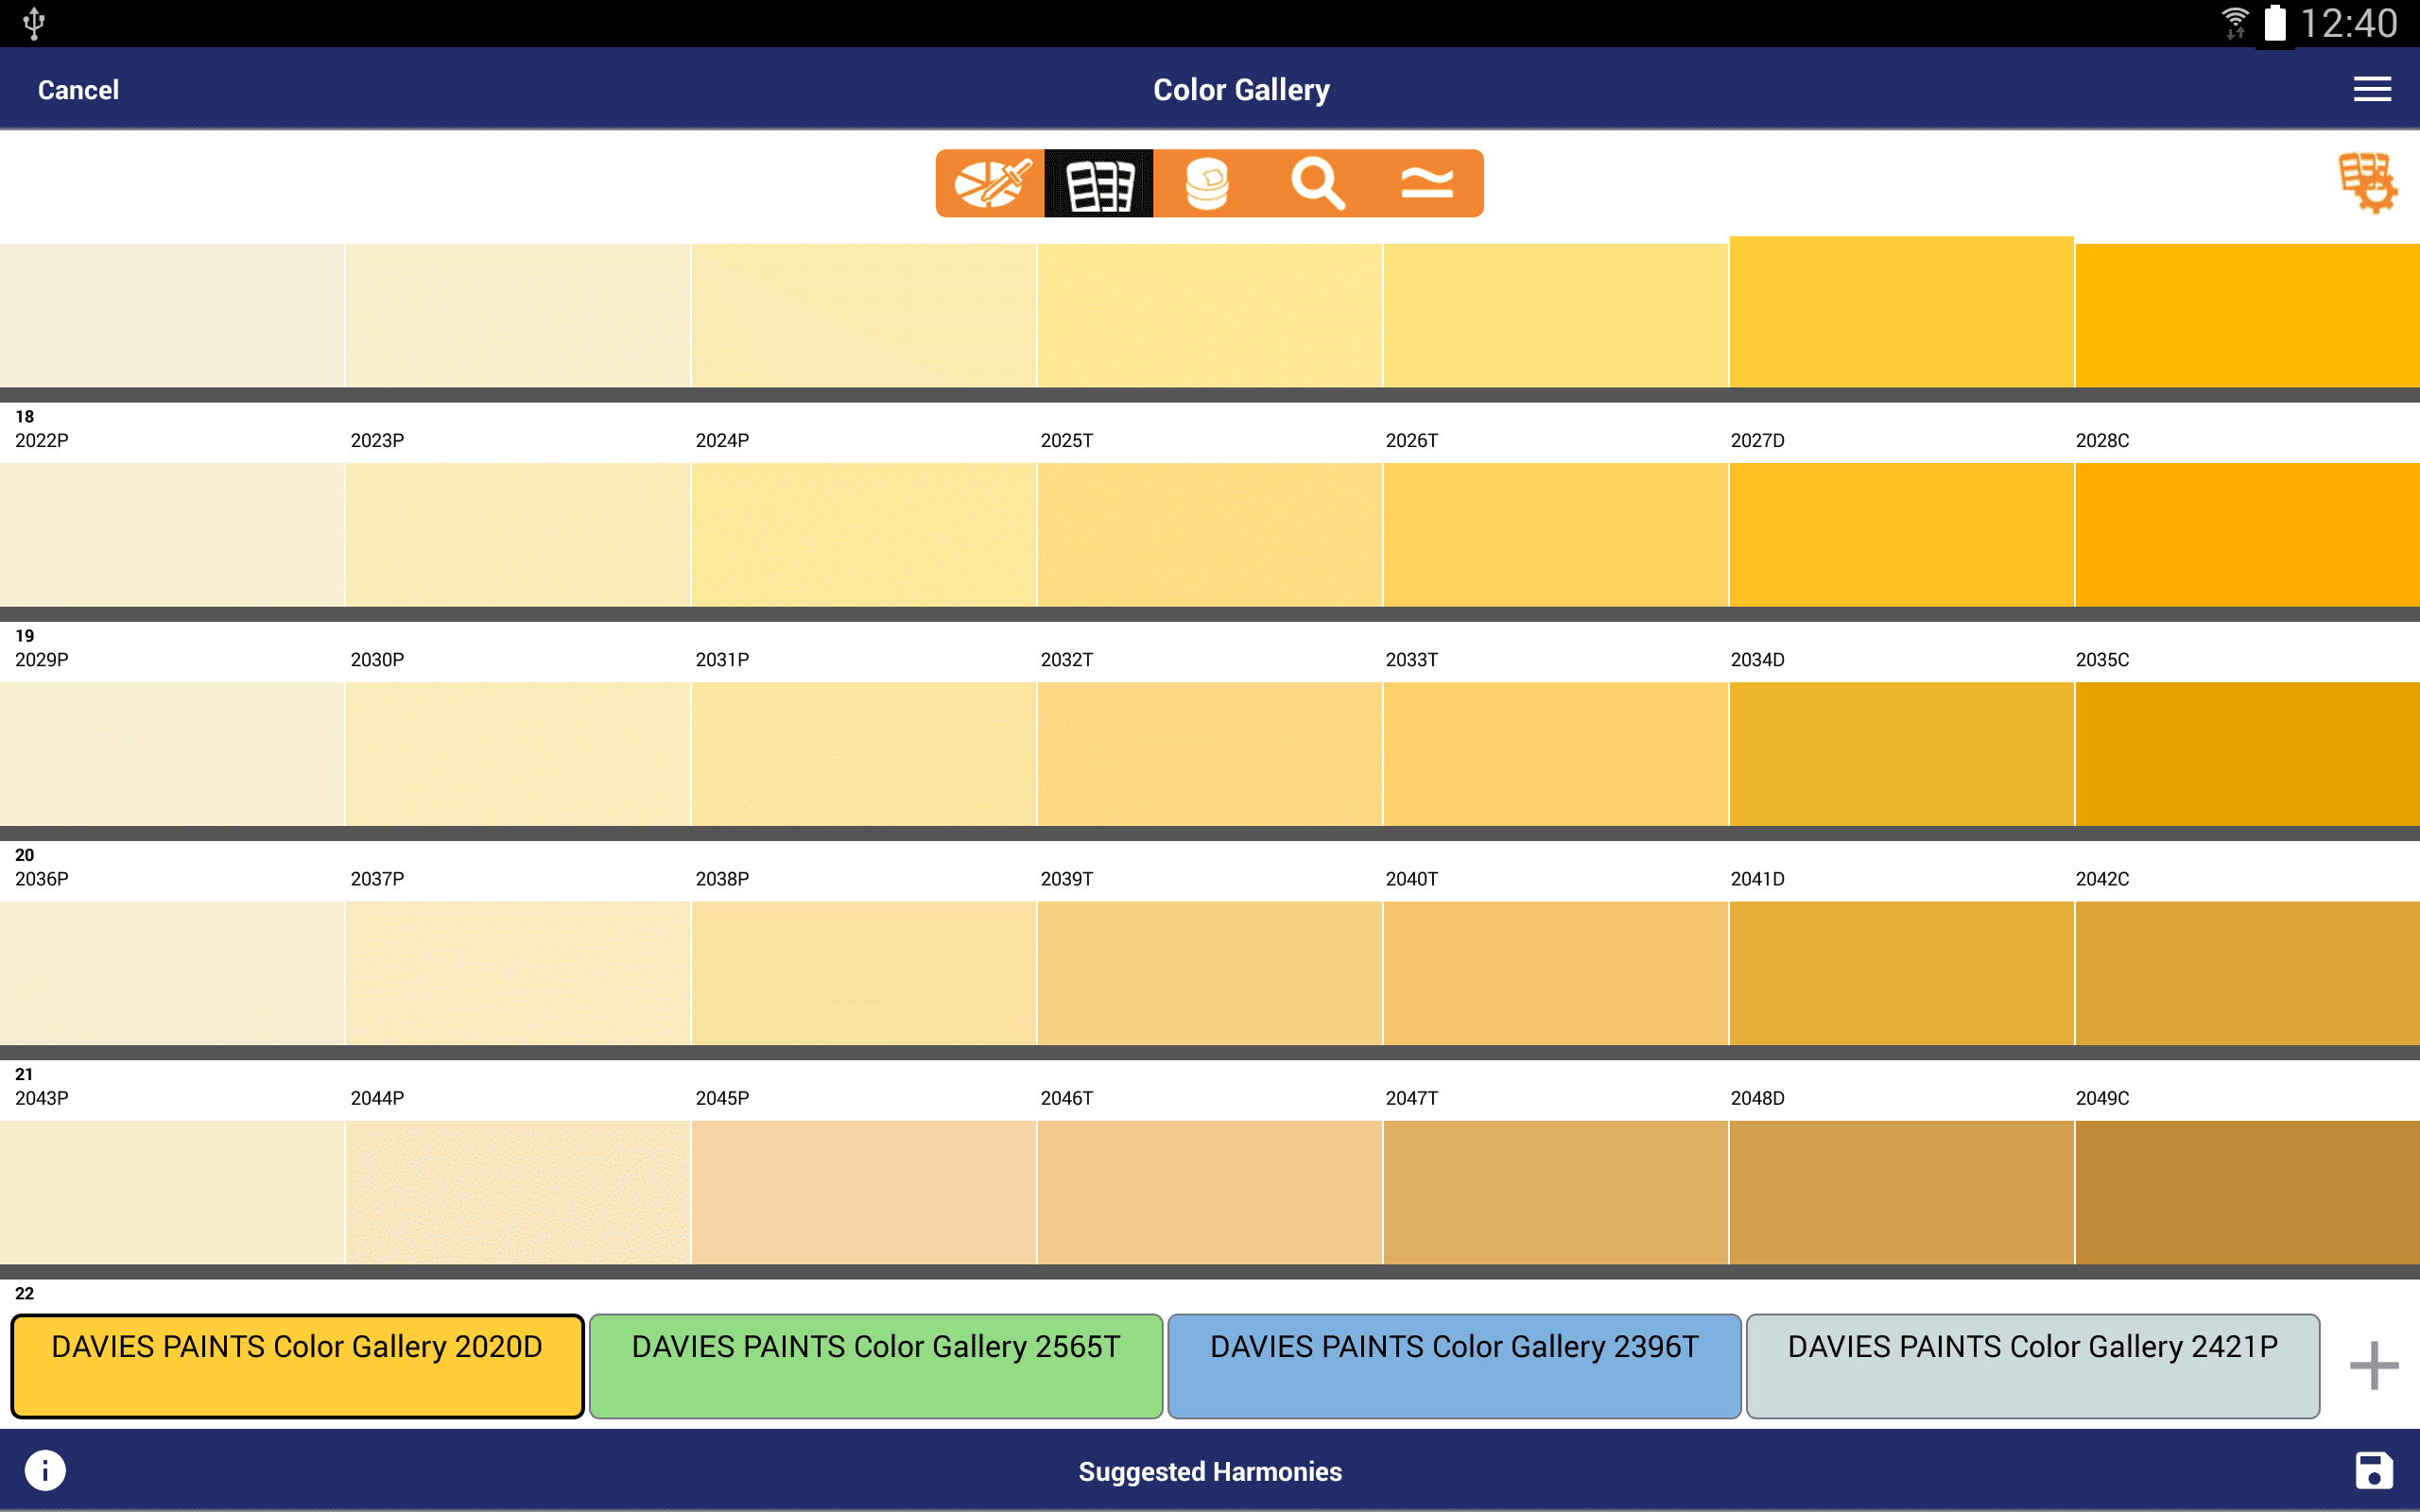Tap the 2044P swatch in strip 21
Screen dimensions: 2420x1512
click(518, 1192)
